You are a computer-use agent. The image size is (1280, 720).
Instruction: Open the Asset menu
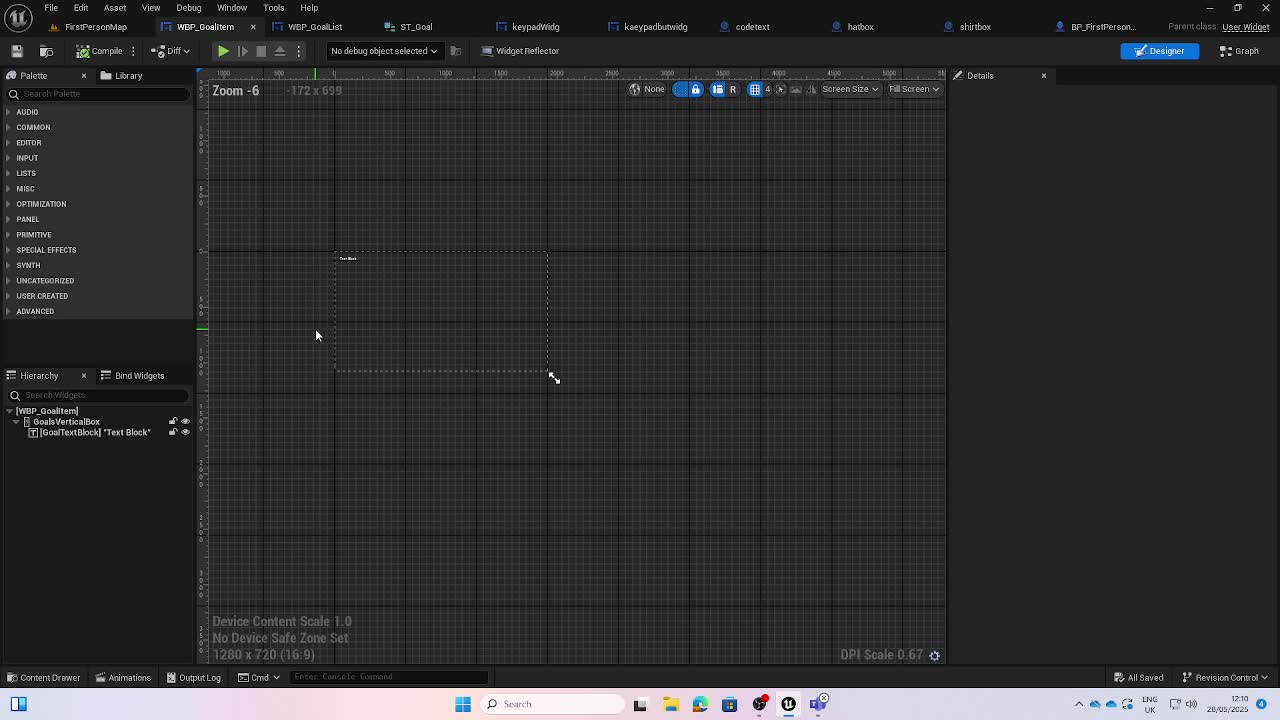click(115, 8)
